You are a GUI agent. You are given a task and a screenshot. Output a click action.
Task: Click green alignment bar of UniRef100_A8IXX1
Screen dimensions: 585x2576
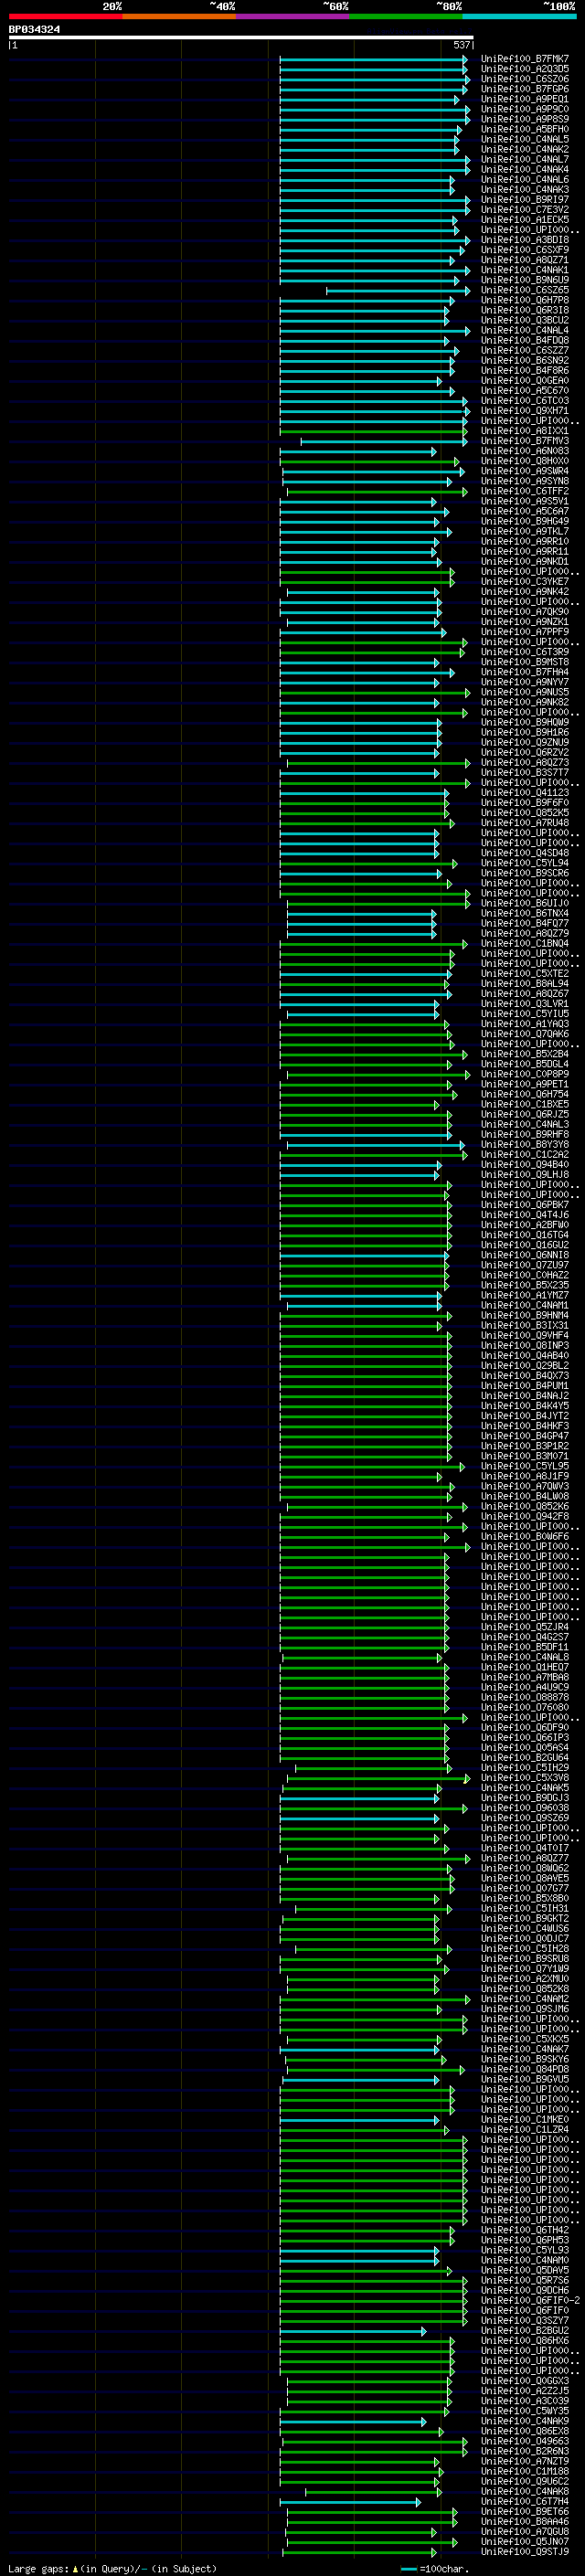click(x=374, y=431)
